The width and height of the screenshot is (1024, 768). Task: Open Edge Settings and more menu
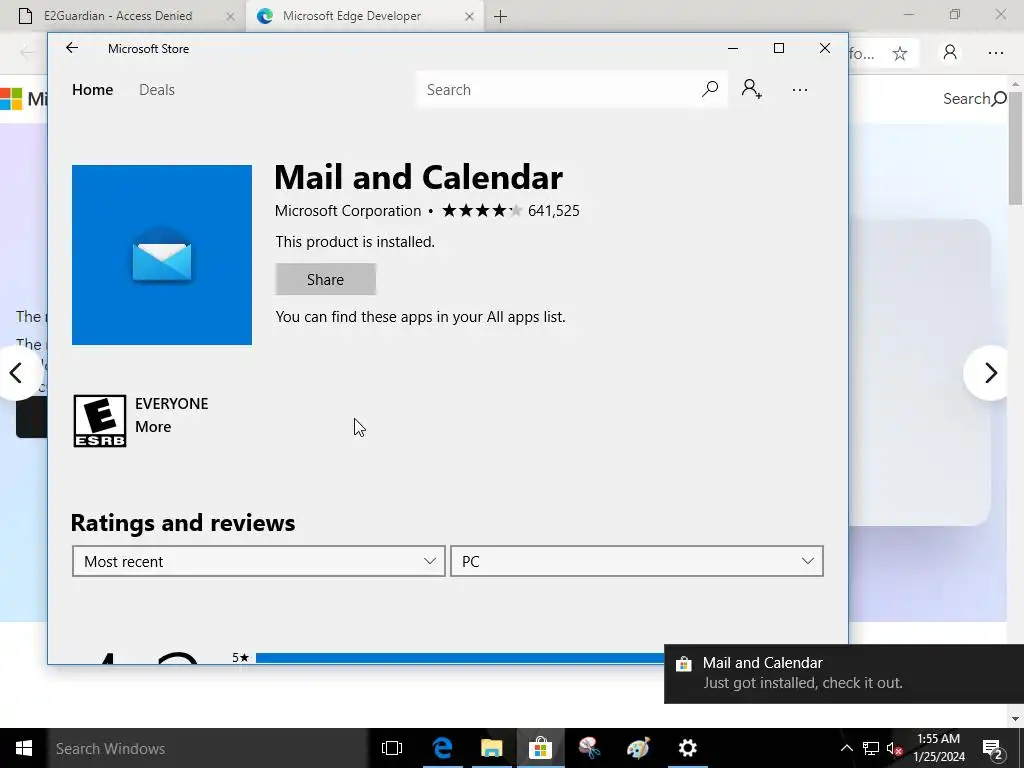click(x=995, y=53)
